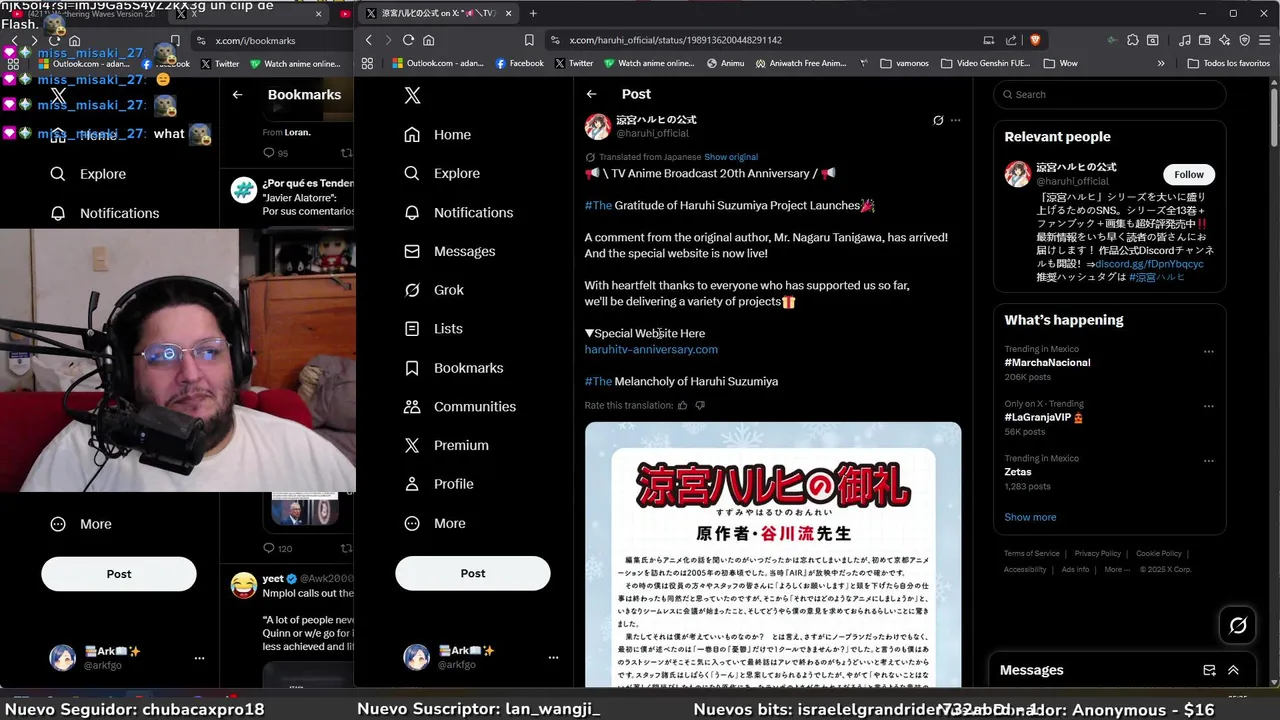This screenshot has width=1280, height=720.
Task: Click the browser Home icon in front window
Action: [428, 40]
